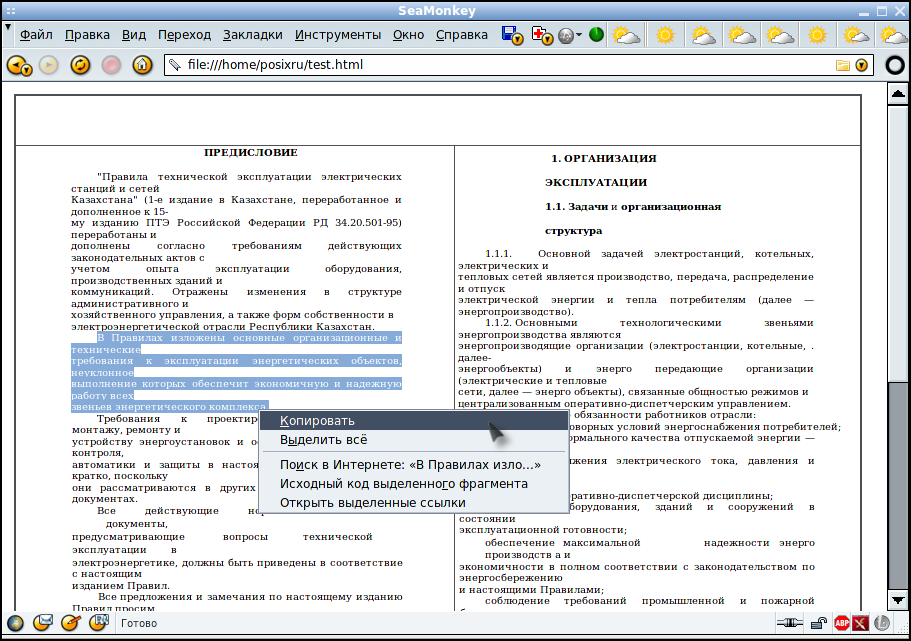Image resolution: width=911 pixels, height=641 pixels.
Task: Reload the page with the Reload button
Action: [x=80, y=65]
